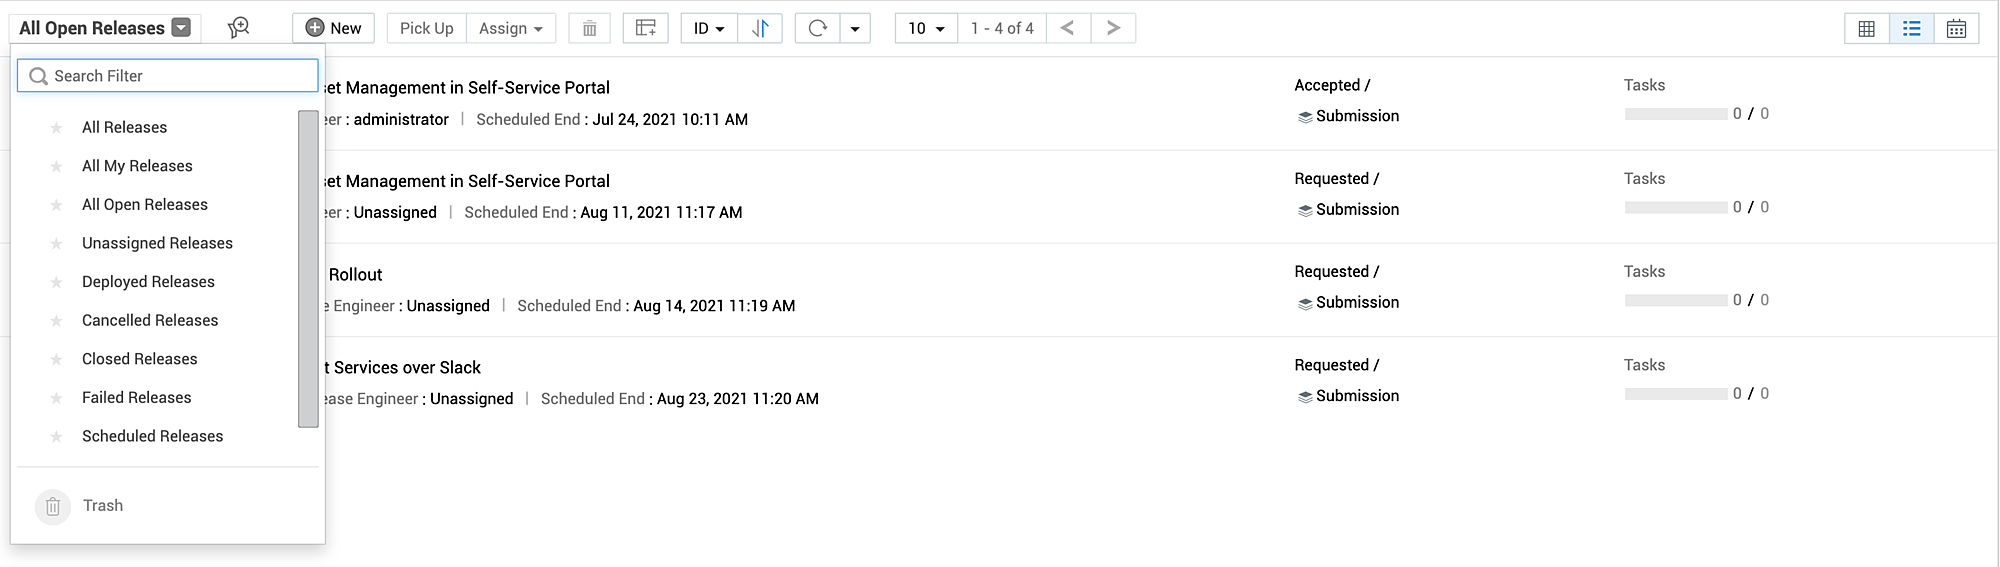The width and height of the screenshot is (2000, 567).
Task: Toggle the sort order arrows icon
Action: click(760, 28)
